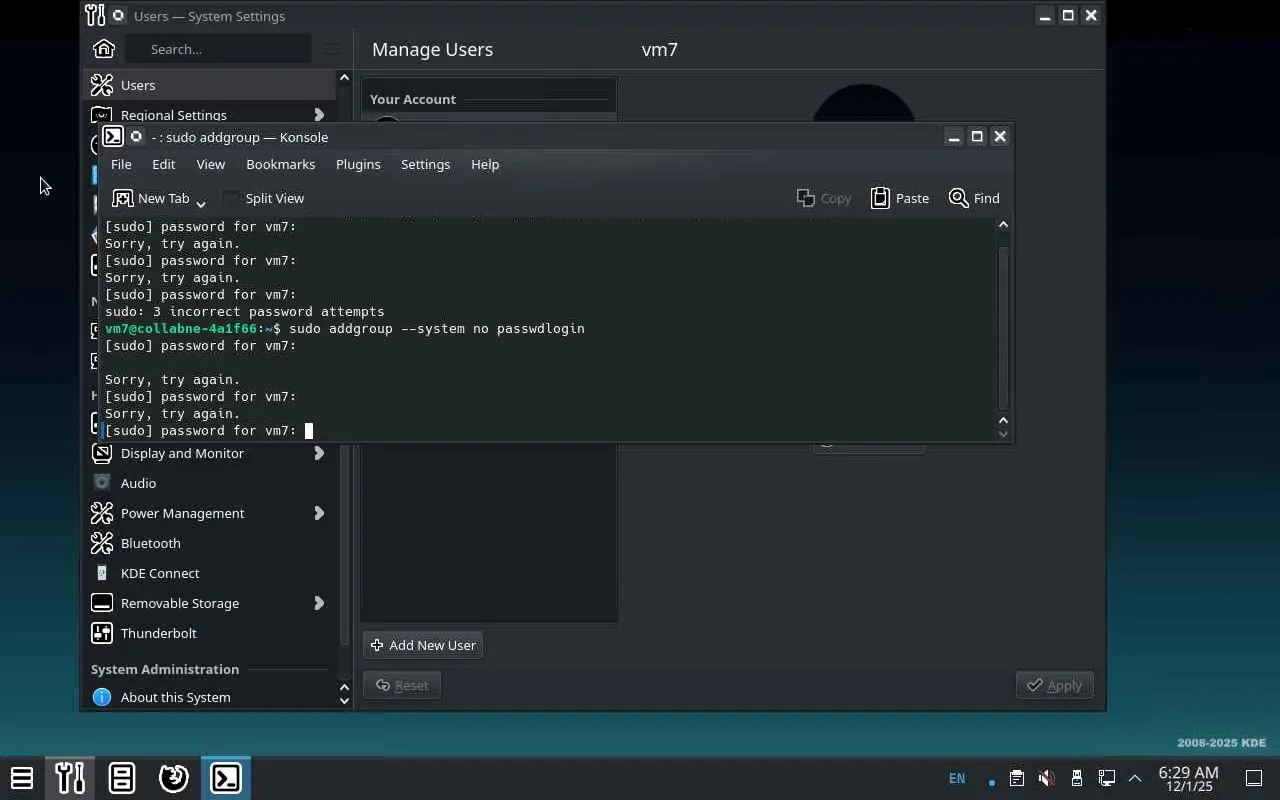Screen dimensions: 1280x800
Task: Select the Users entry in the sidebar
Action: pyautogui.click(x=210, y=85)
